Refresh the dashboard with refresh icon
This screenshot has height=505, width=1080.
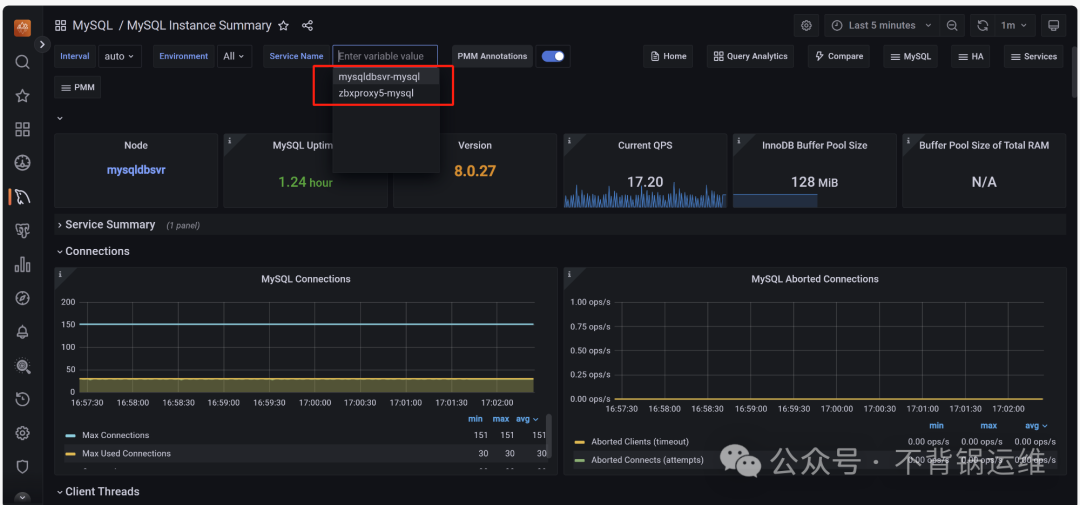[983, 25]
